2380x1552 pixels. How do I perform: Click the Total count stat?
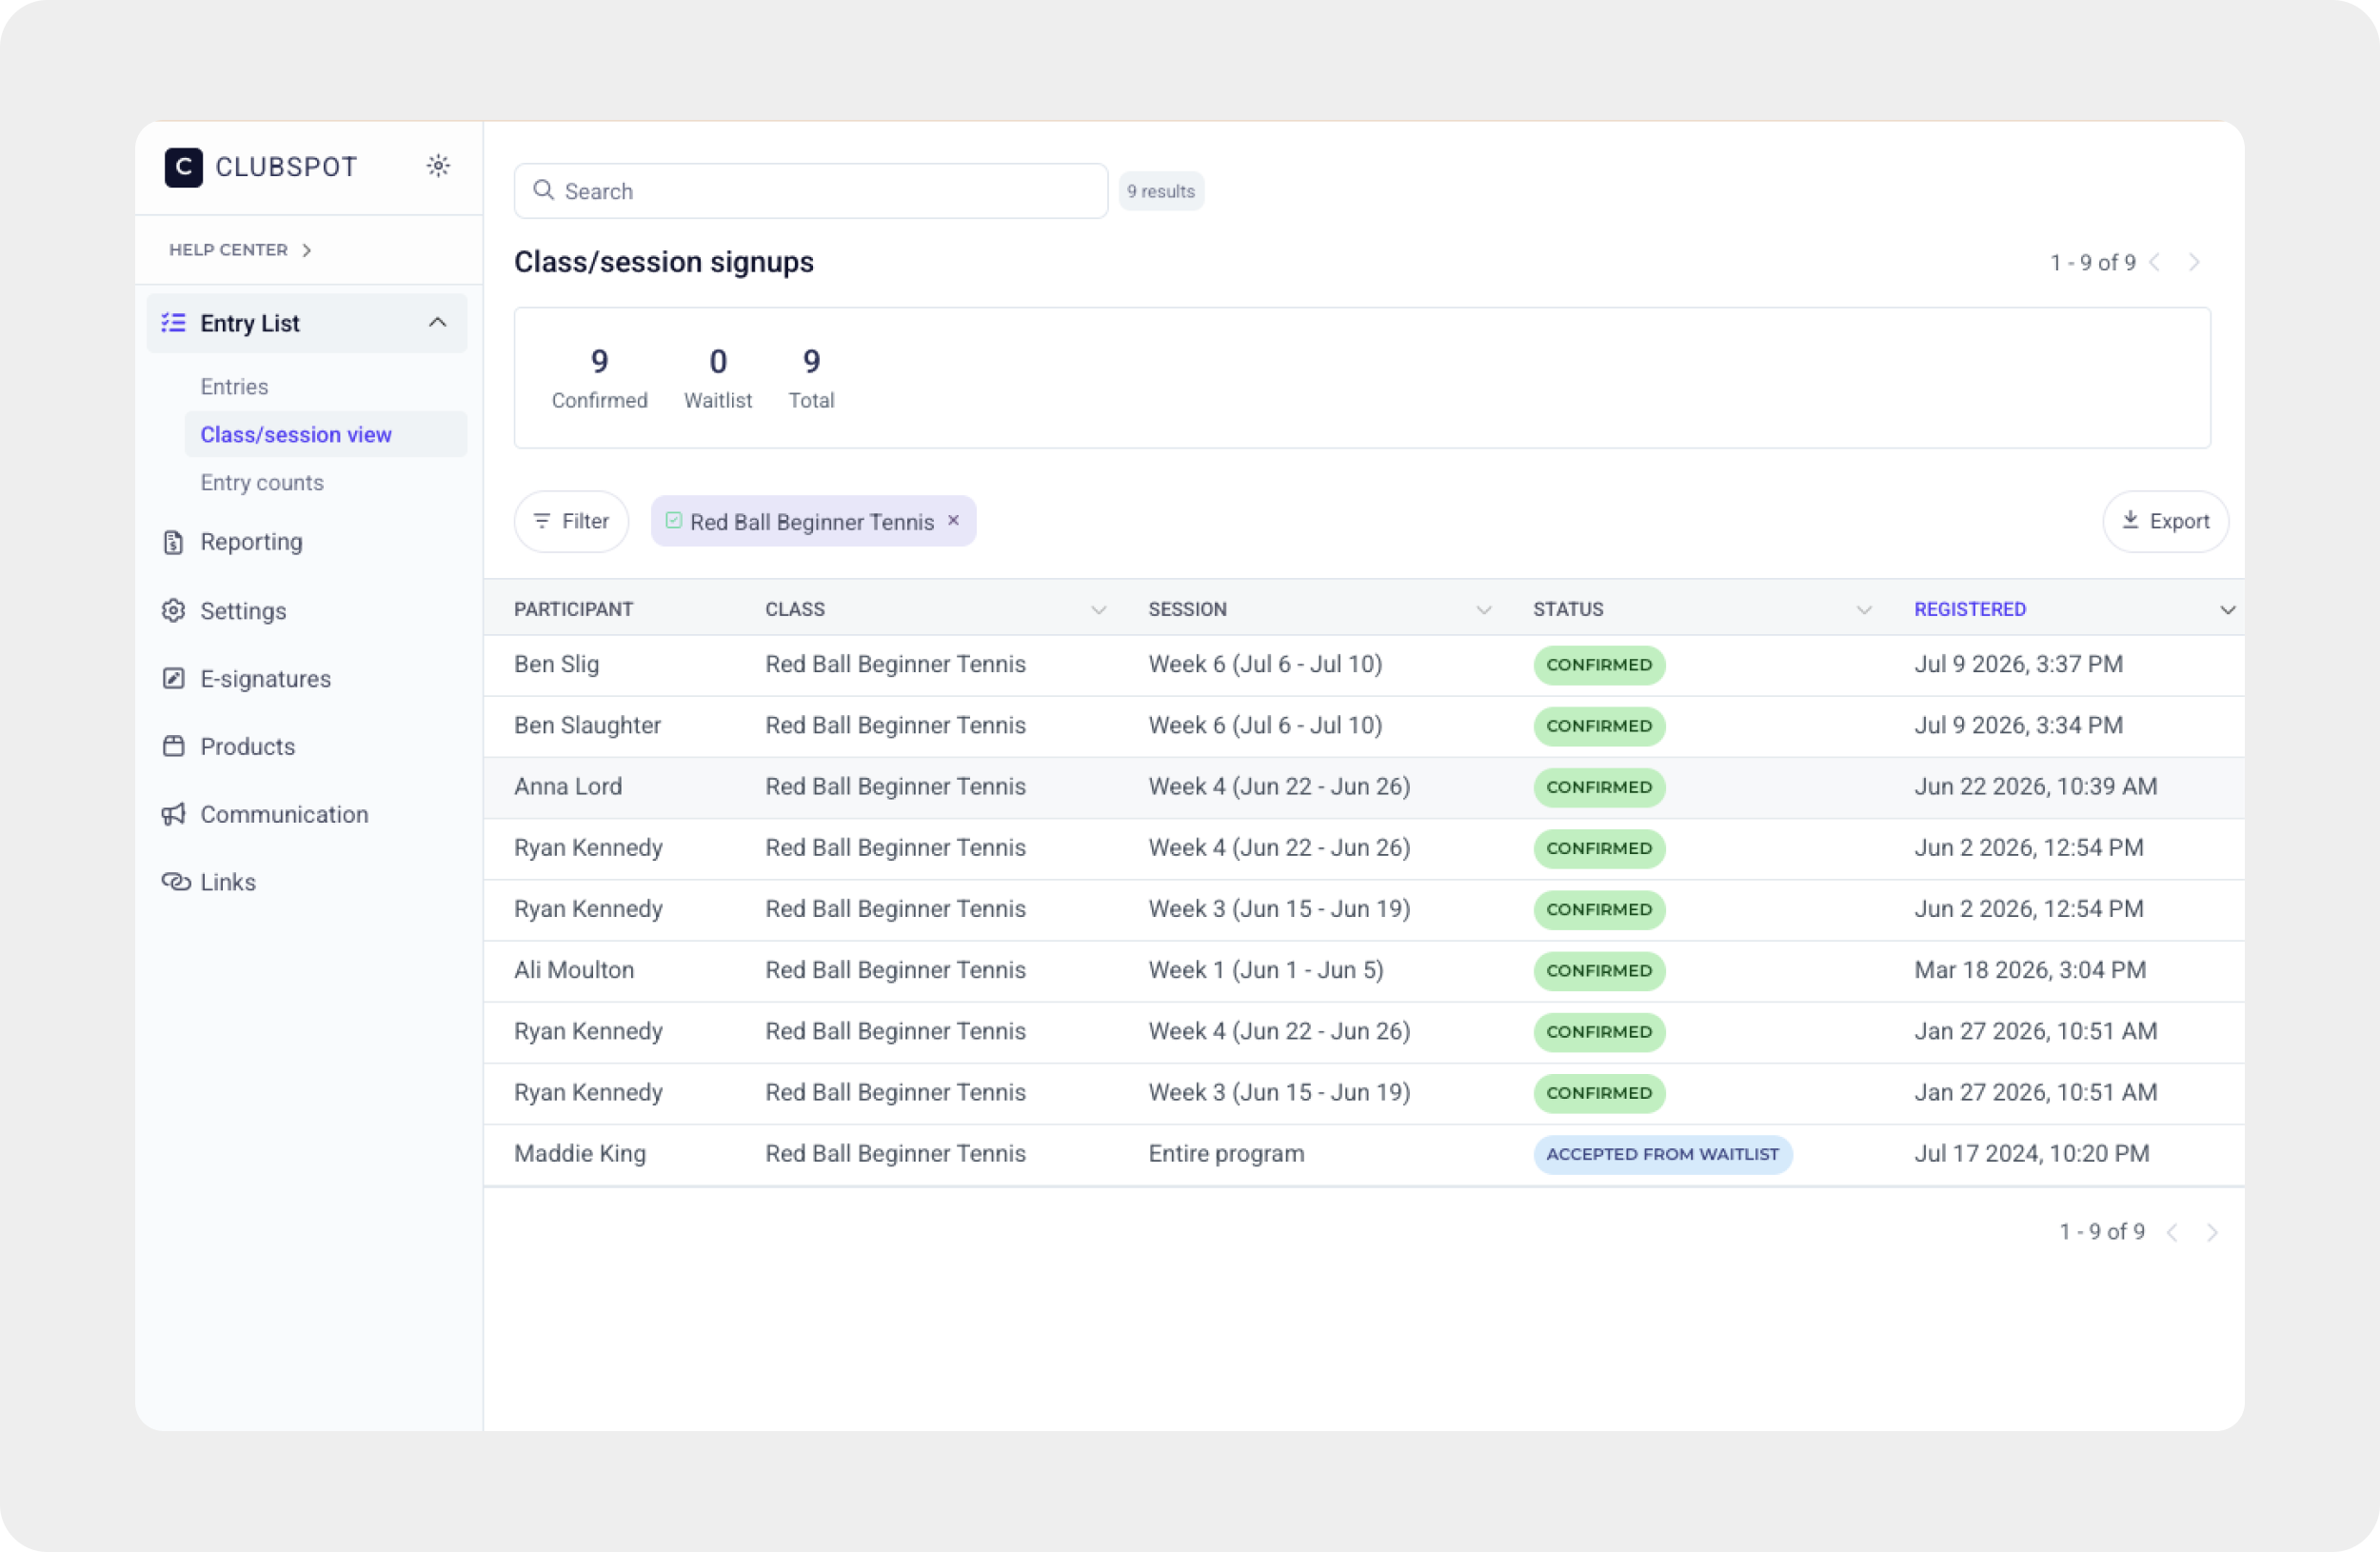pyautogui.click(x=811, y=378)
